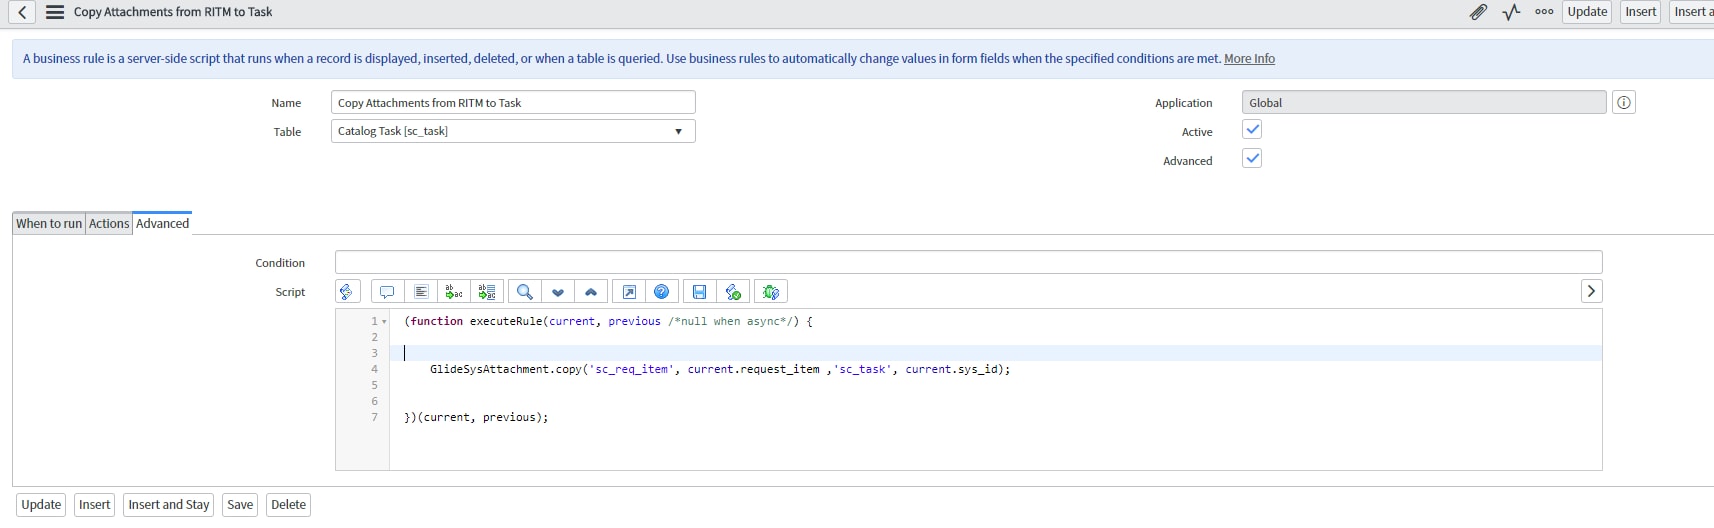Screen dimensions: 1714x528
Task: Click the script toolbar Save disk icon
Action: click(x=700, y=291)
